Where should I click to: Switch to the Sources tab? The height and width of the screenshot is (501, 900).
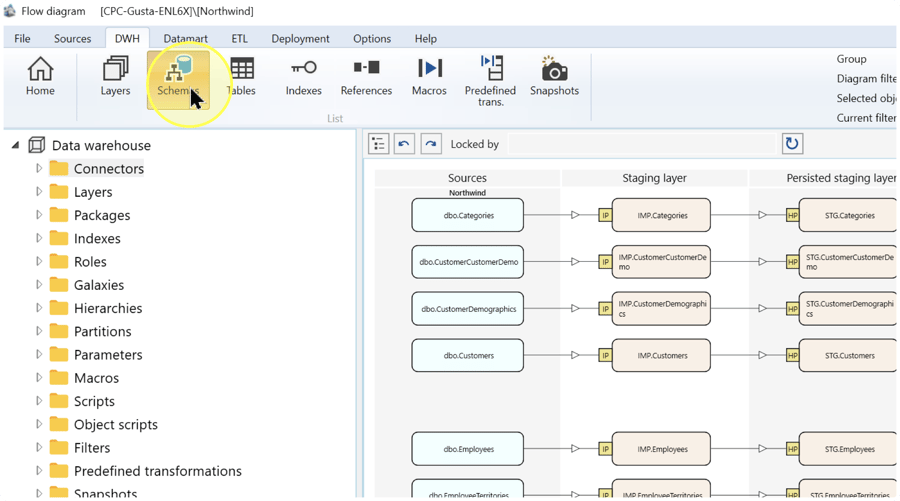pos(72,38)
